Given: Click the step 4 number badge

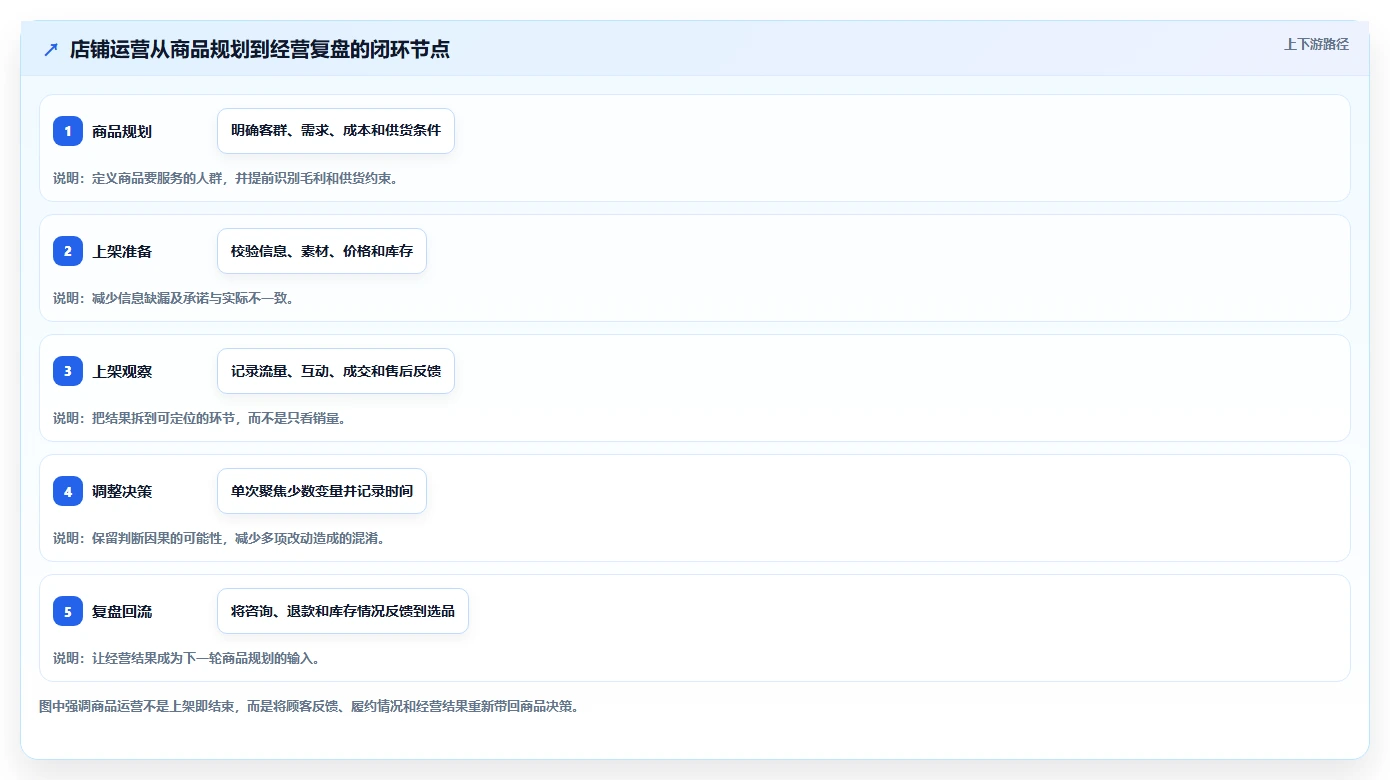Looking at the screenshot, I should point(68,491).
